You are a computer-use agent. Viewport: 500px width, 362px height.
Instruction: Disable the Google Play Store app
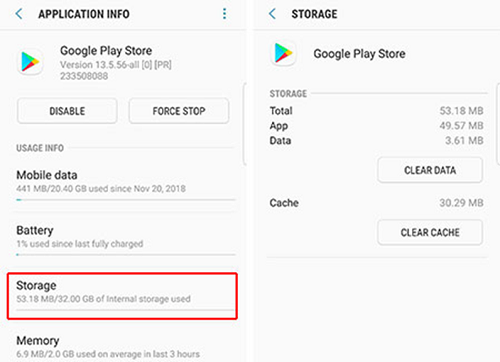coord(67,111)
